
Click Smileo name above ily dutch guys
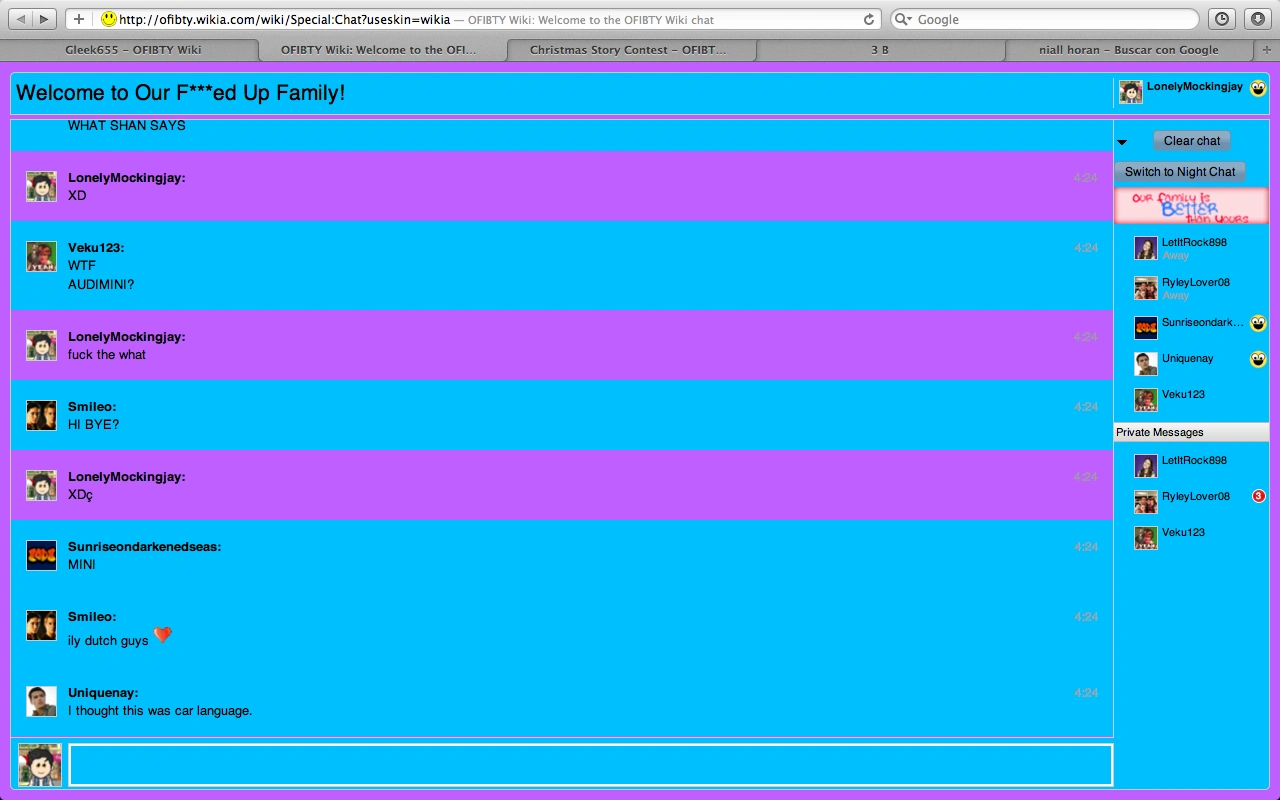(92, 617)
